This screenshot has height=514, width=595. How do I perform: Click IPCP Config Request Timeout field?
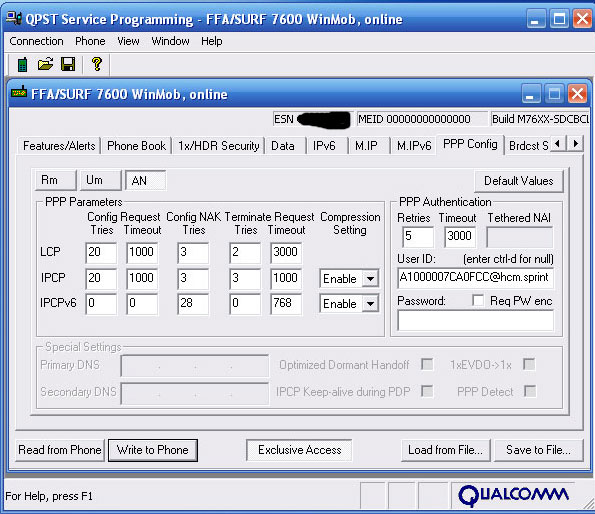(x=142, y=278)
